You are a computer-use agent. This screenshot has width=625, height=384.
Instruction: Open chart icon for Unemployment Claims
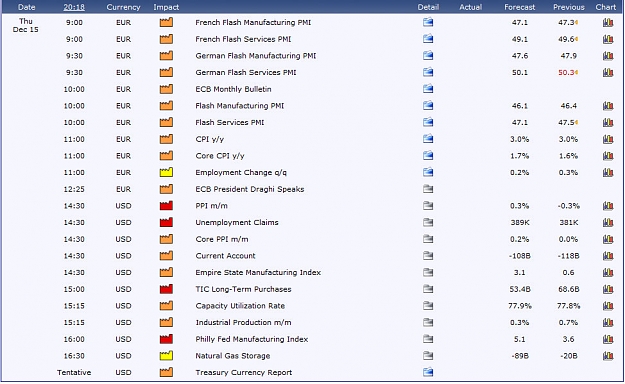(608, 223)
